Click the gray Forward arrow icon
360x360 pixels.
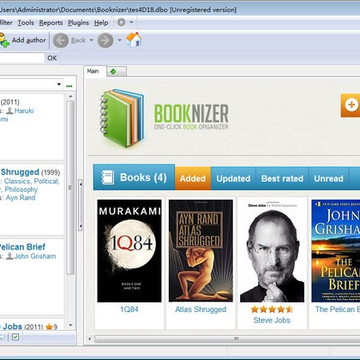click(105, 40)
